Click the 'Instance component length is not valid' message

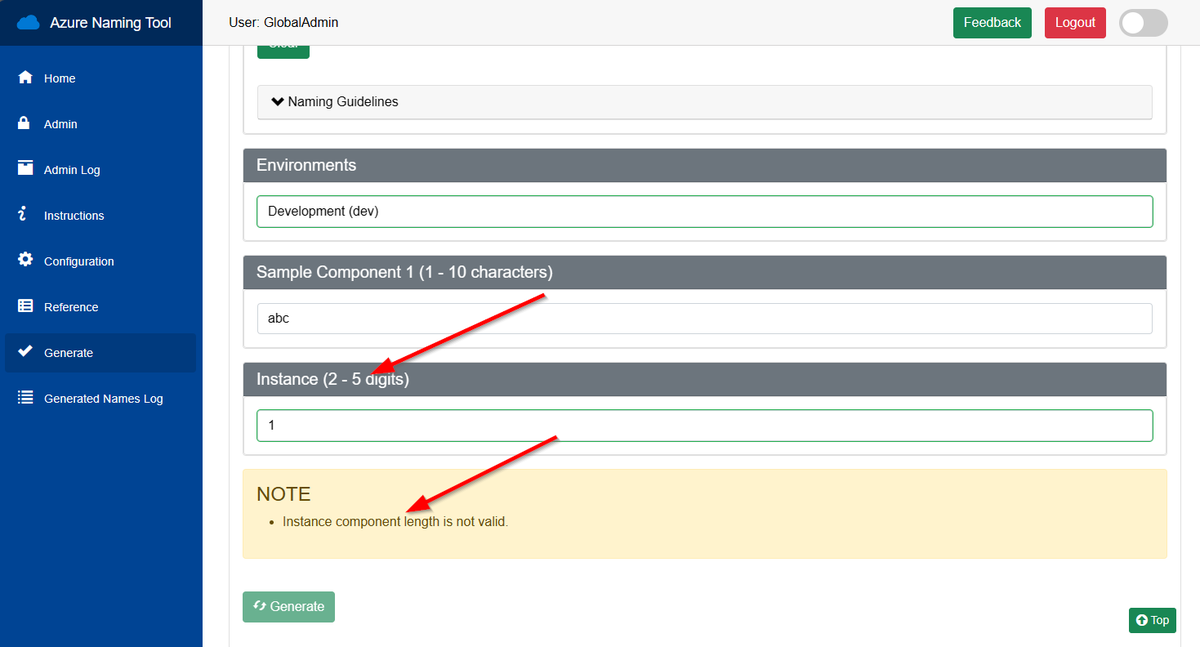[396, 522]
